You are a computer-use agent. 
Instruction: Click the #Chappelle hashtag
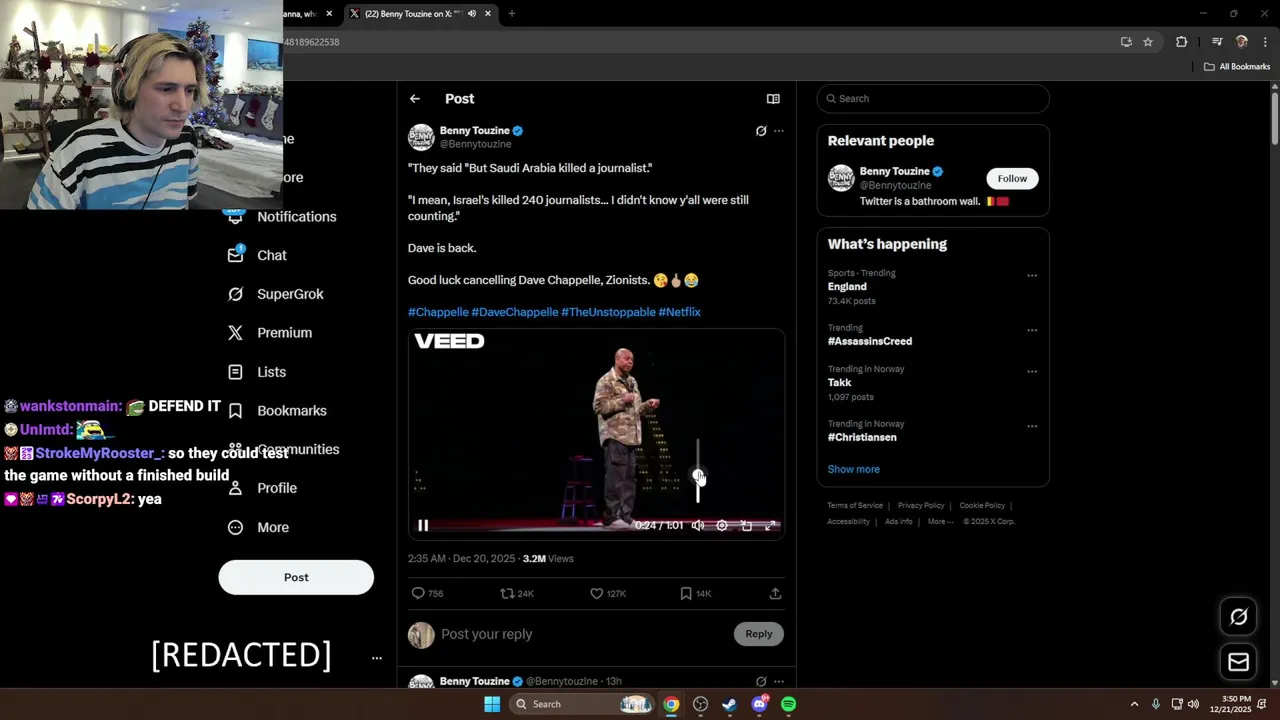(438, 312)
